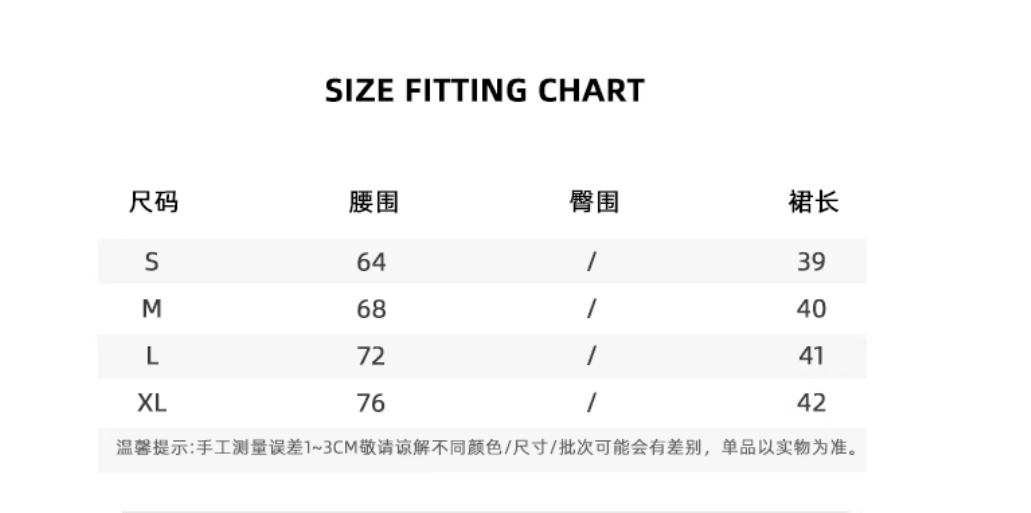
Task: Click waist value 64
Action: 371,262
